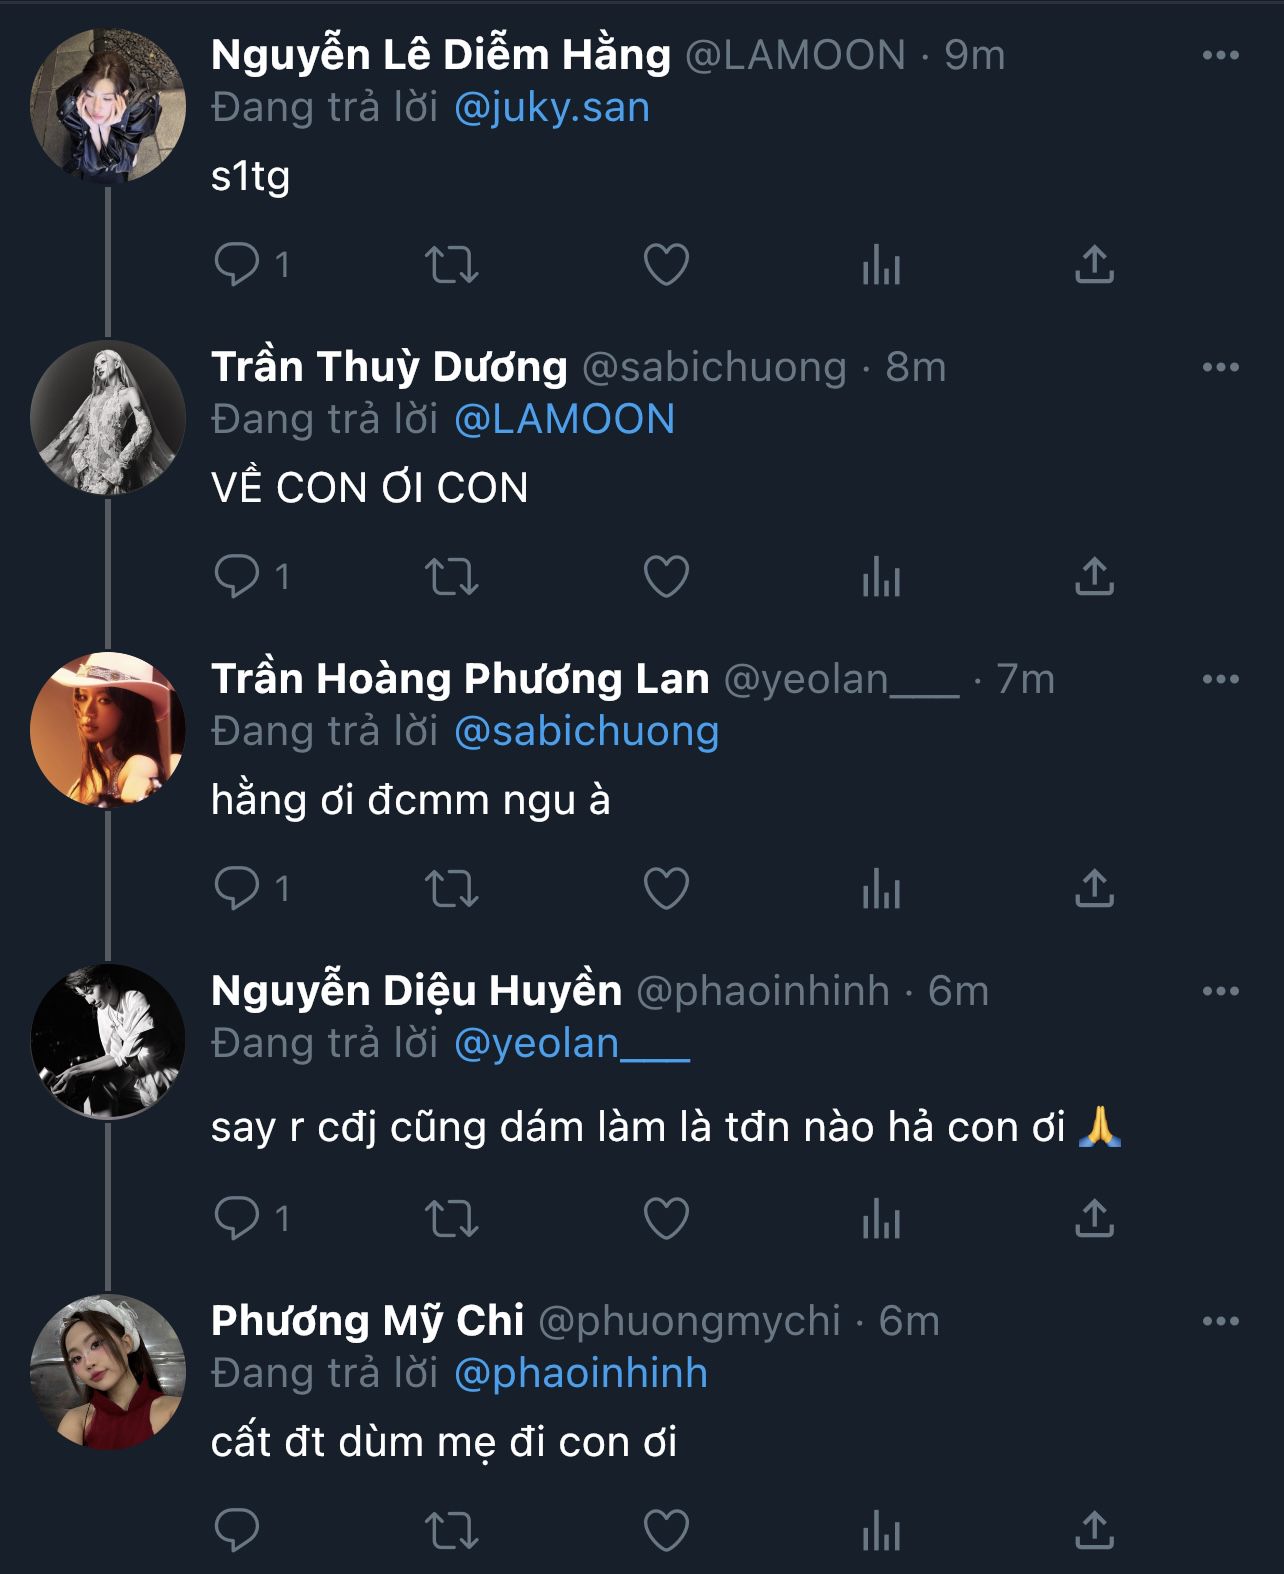View analytics on Nguyễn Diệu Huyền's tweet

(881, 1220)
